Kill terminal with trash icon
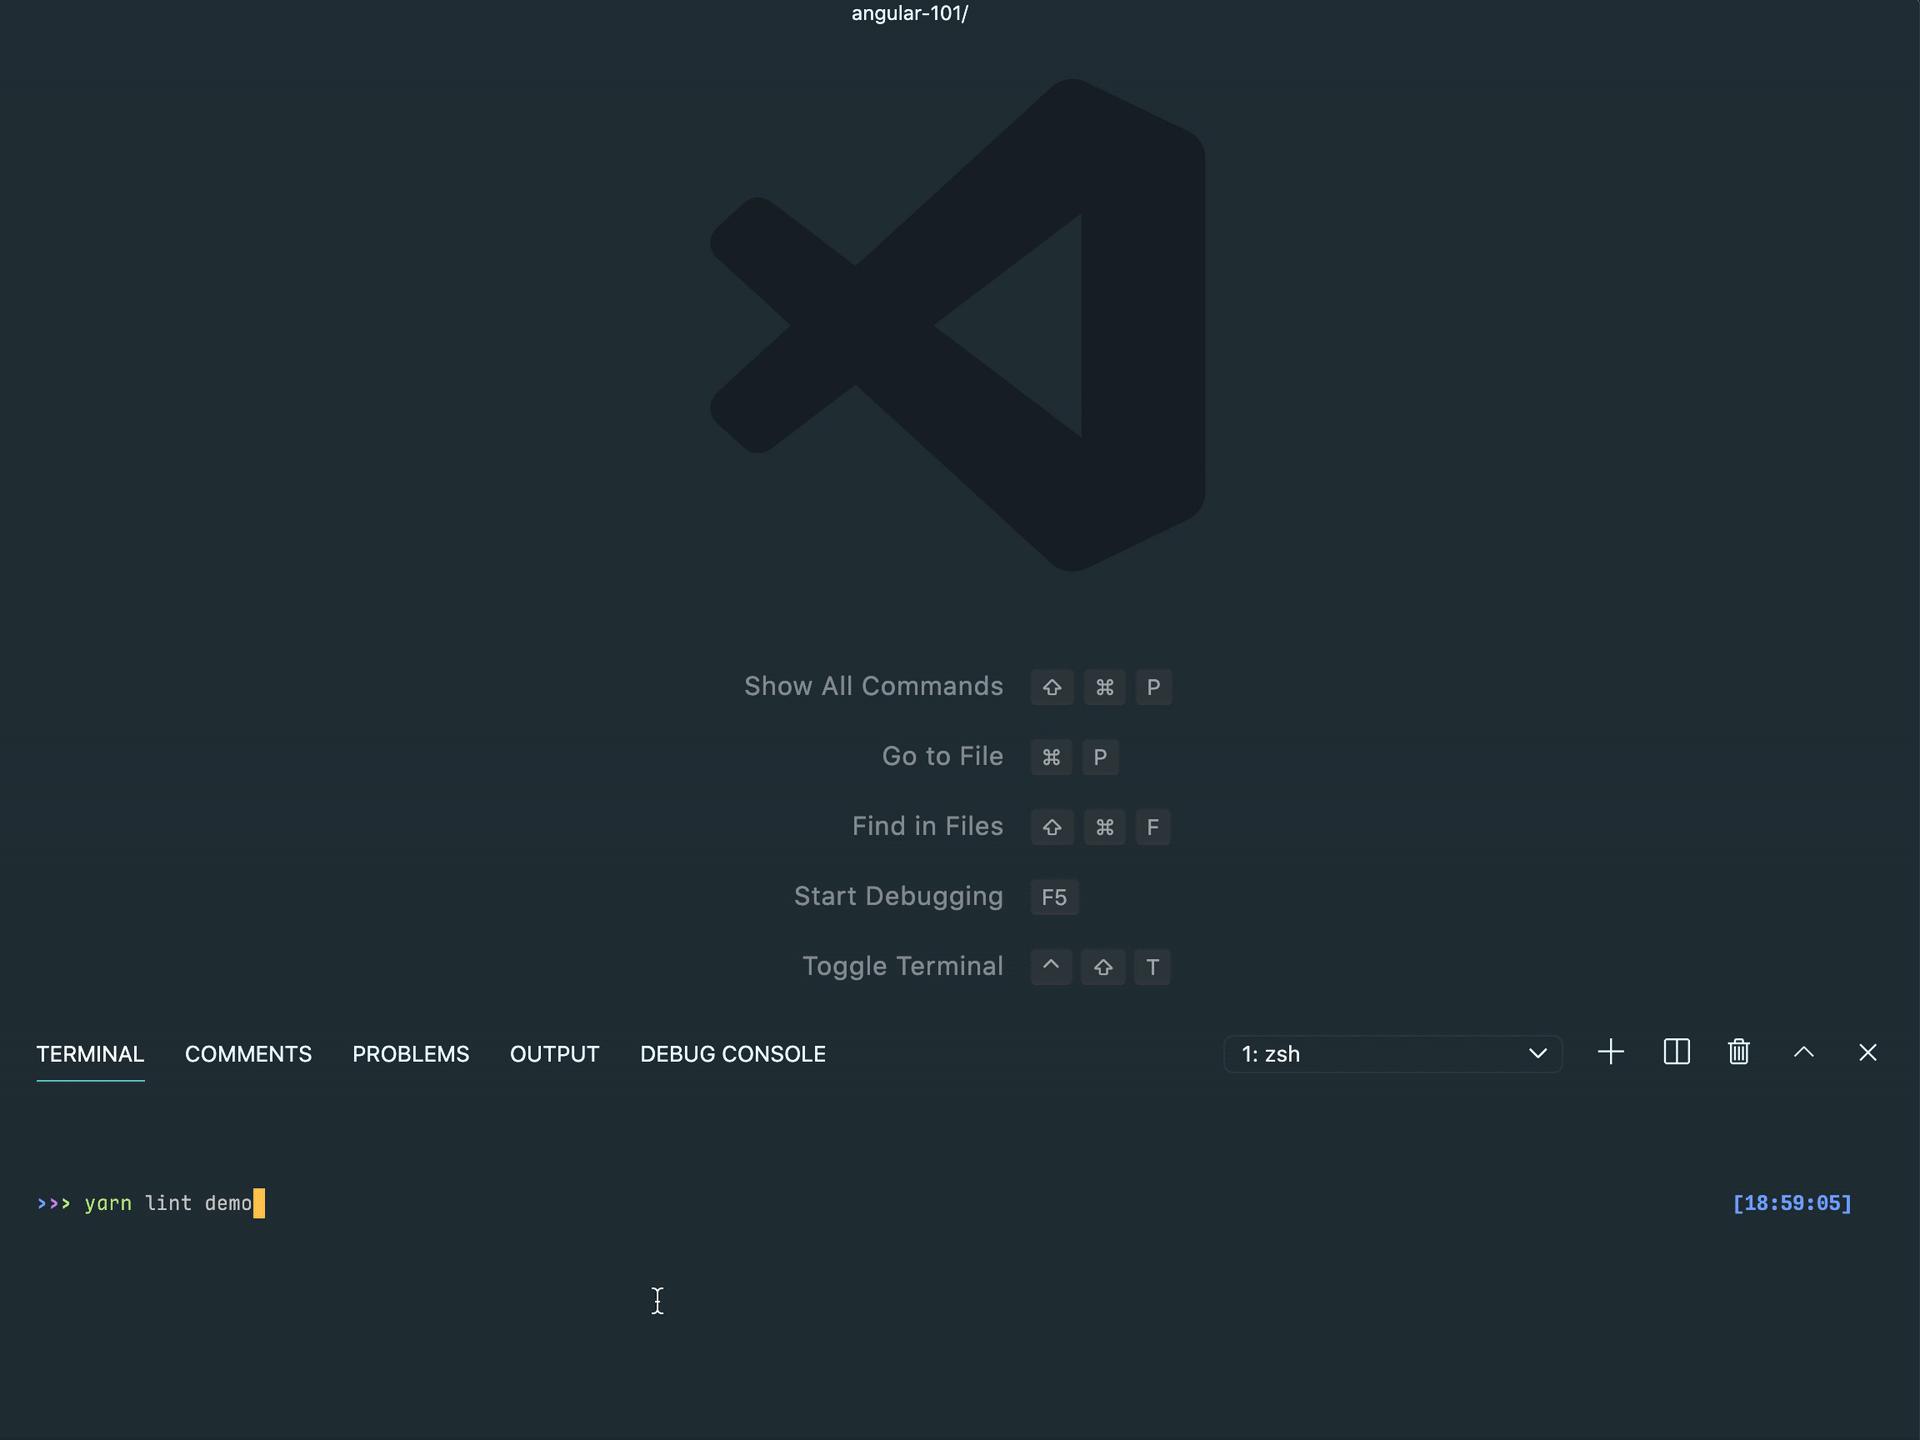Viewport: 1920px width, 1440px height. click(1739, 1052)
